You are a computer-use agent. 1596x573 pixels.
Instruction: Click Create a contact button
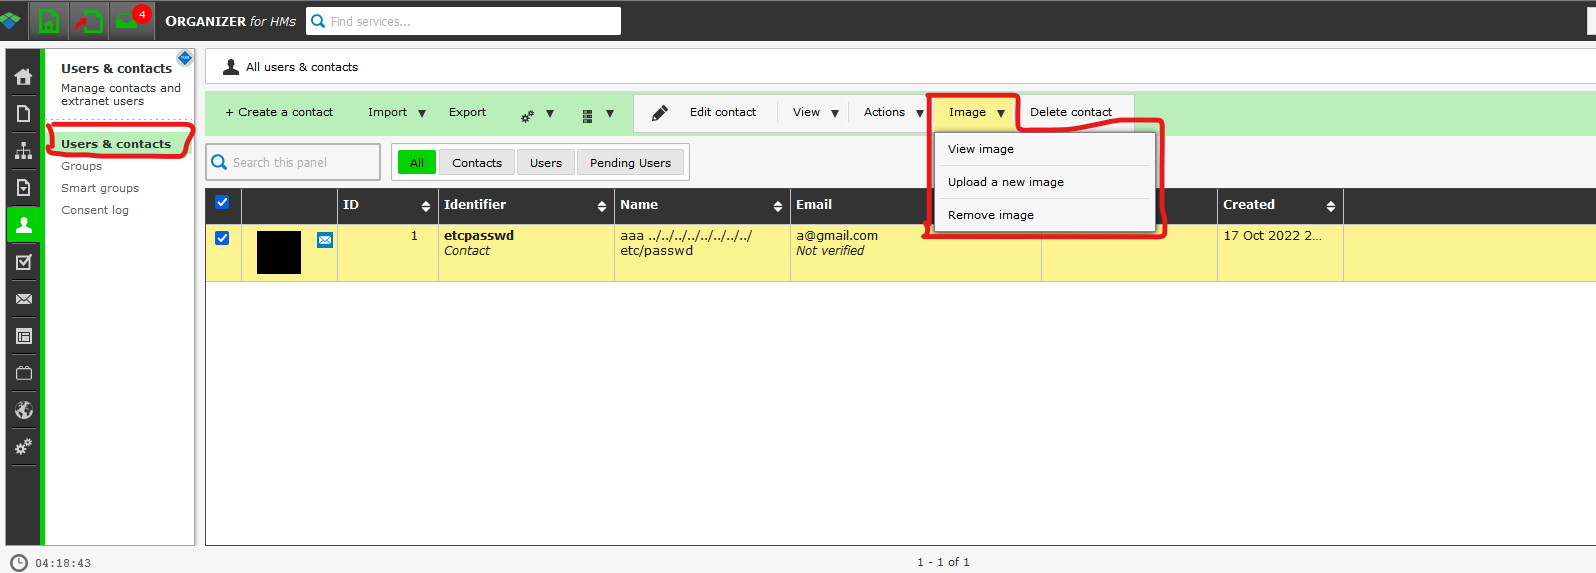point(279,112)
